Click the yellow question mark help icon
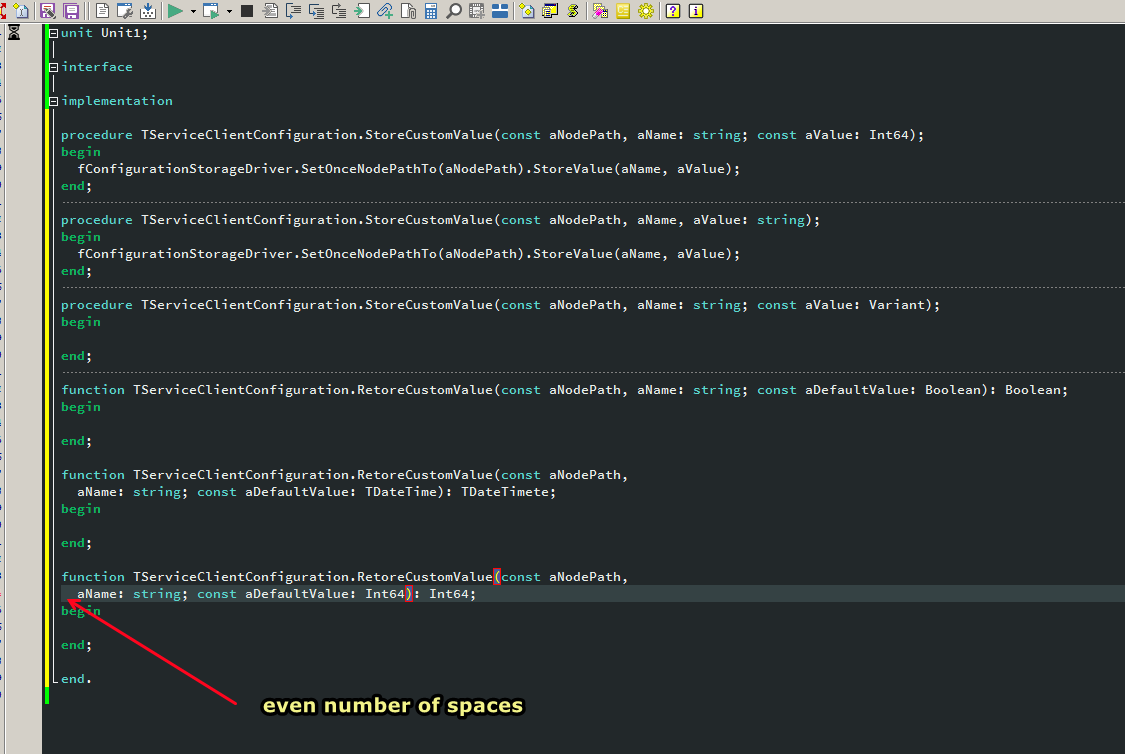Screen dimensions: 1125x754 pos(673,11)
